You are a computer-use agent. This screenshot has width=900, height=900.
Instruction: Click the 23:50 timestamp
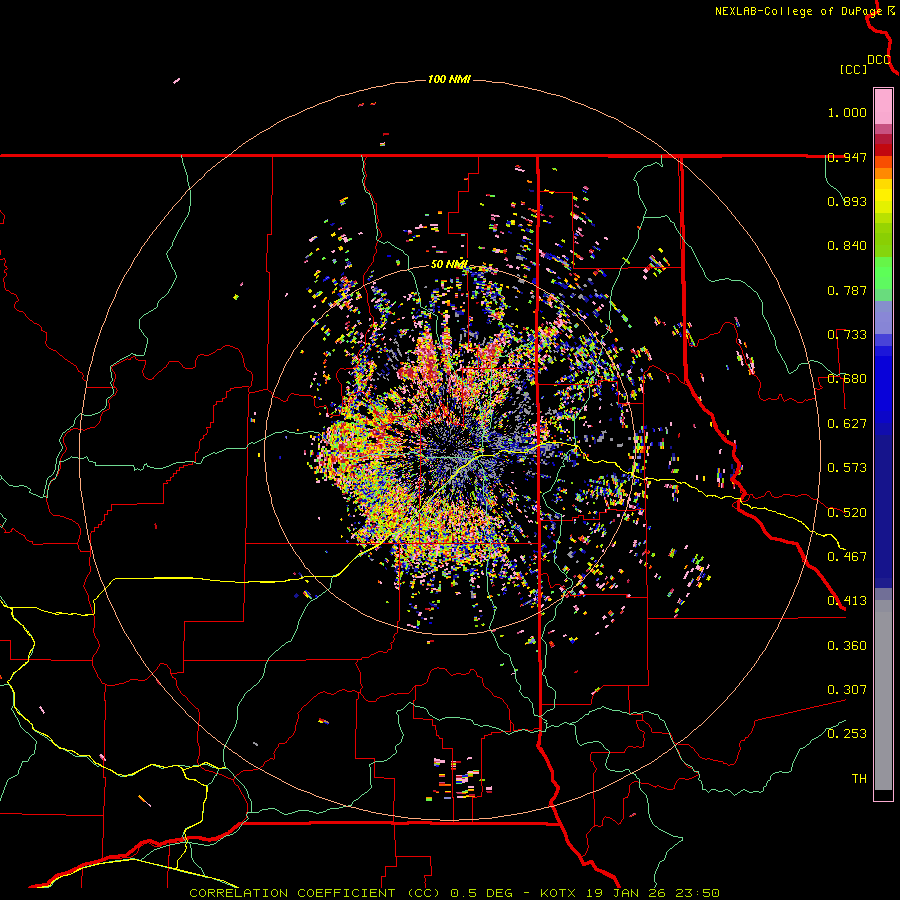(699, 893)
